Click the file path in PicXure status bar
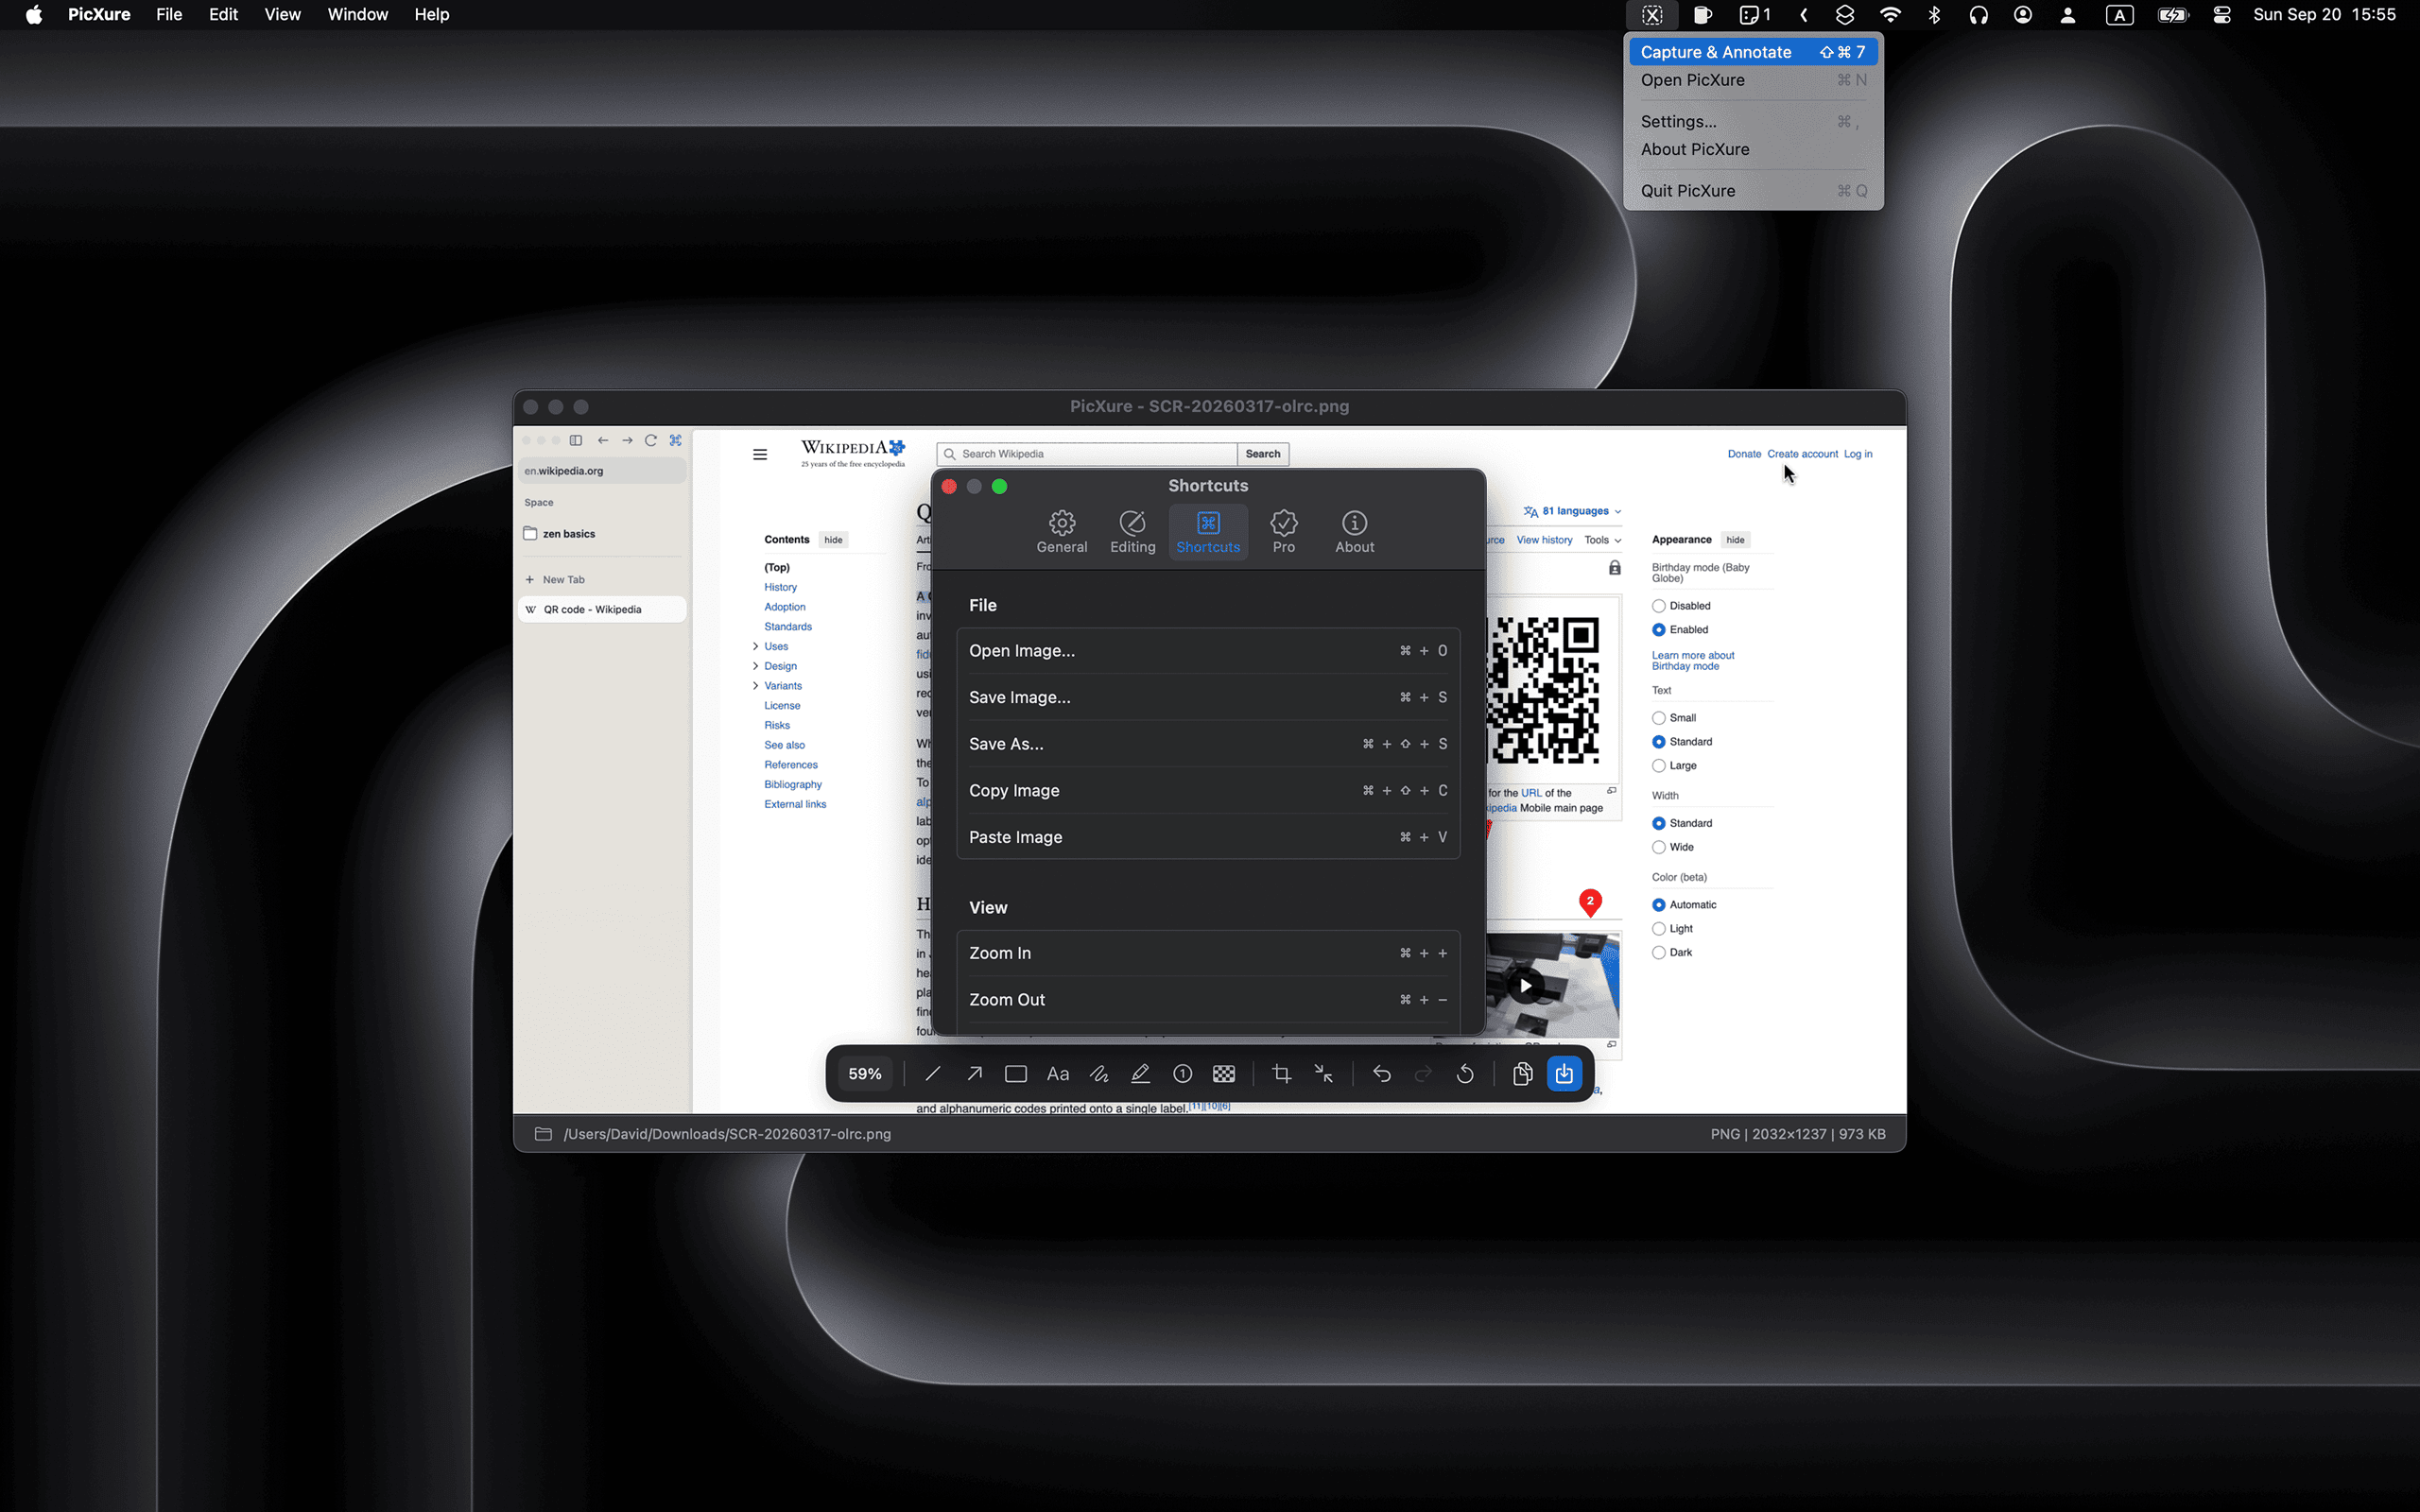Screen dimensions: 2420x1512 click(x=727, y=1134)
